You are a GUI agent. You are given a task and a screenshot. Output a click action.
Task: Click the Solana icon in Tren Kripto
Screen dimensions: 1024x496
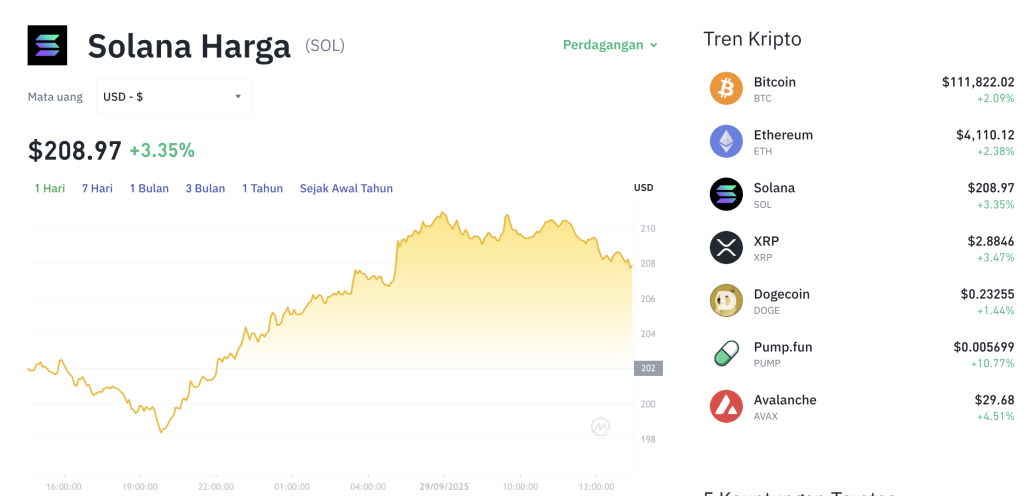[x=726, y=194]
